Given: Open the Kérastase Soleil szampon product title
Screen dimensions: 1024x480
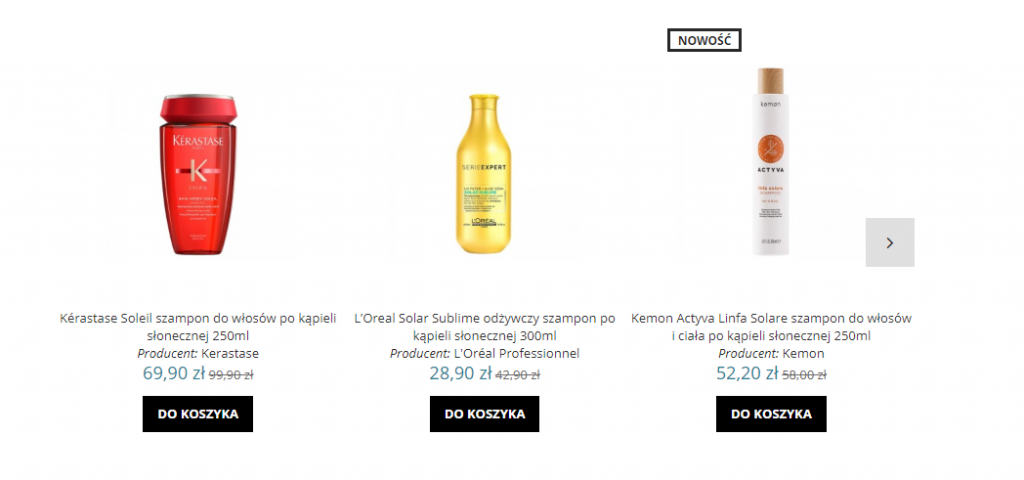Looking at the screenshot, I should [x=198, y=327].
